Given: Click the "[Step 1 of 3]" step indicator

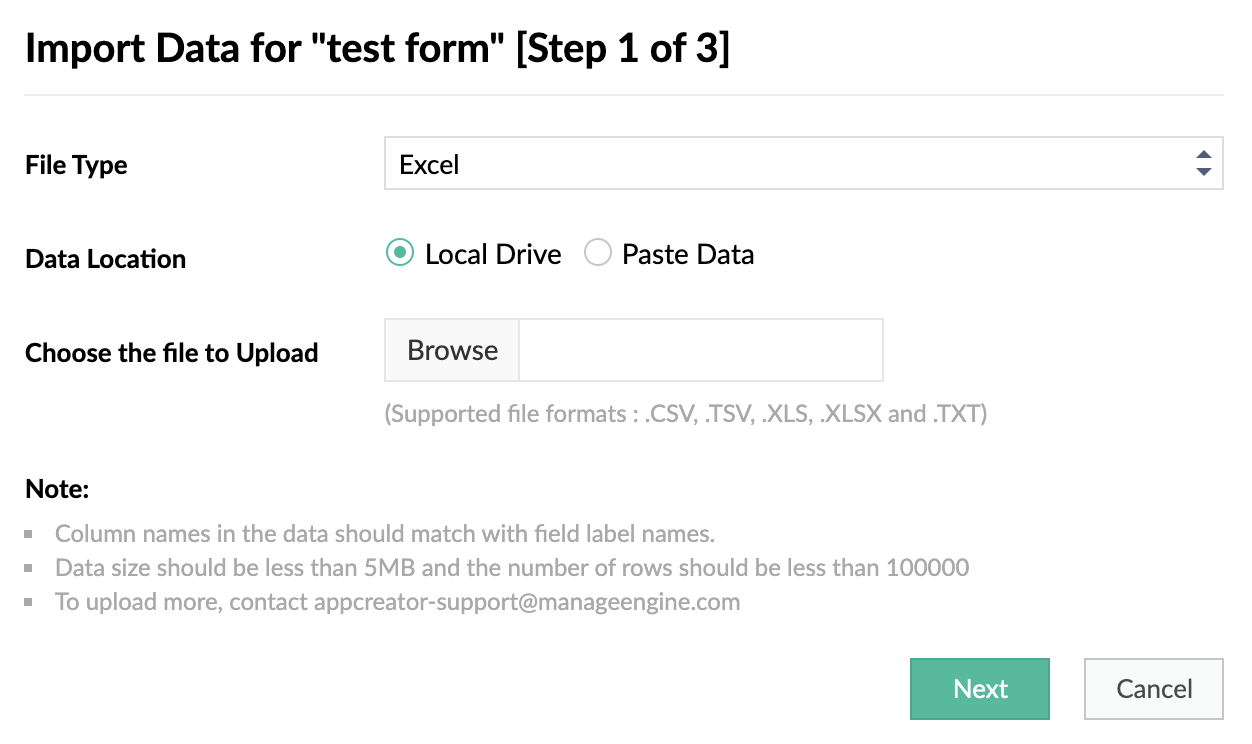Looking at the screenshot, I should pyautogui.click(x=622, y=48).
